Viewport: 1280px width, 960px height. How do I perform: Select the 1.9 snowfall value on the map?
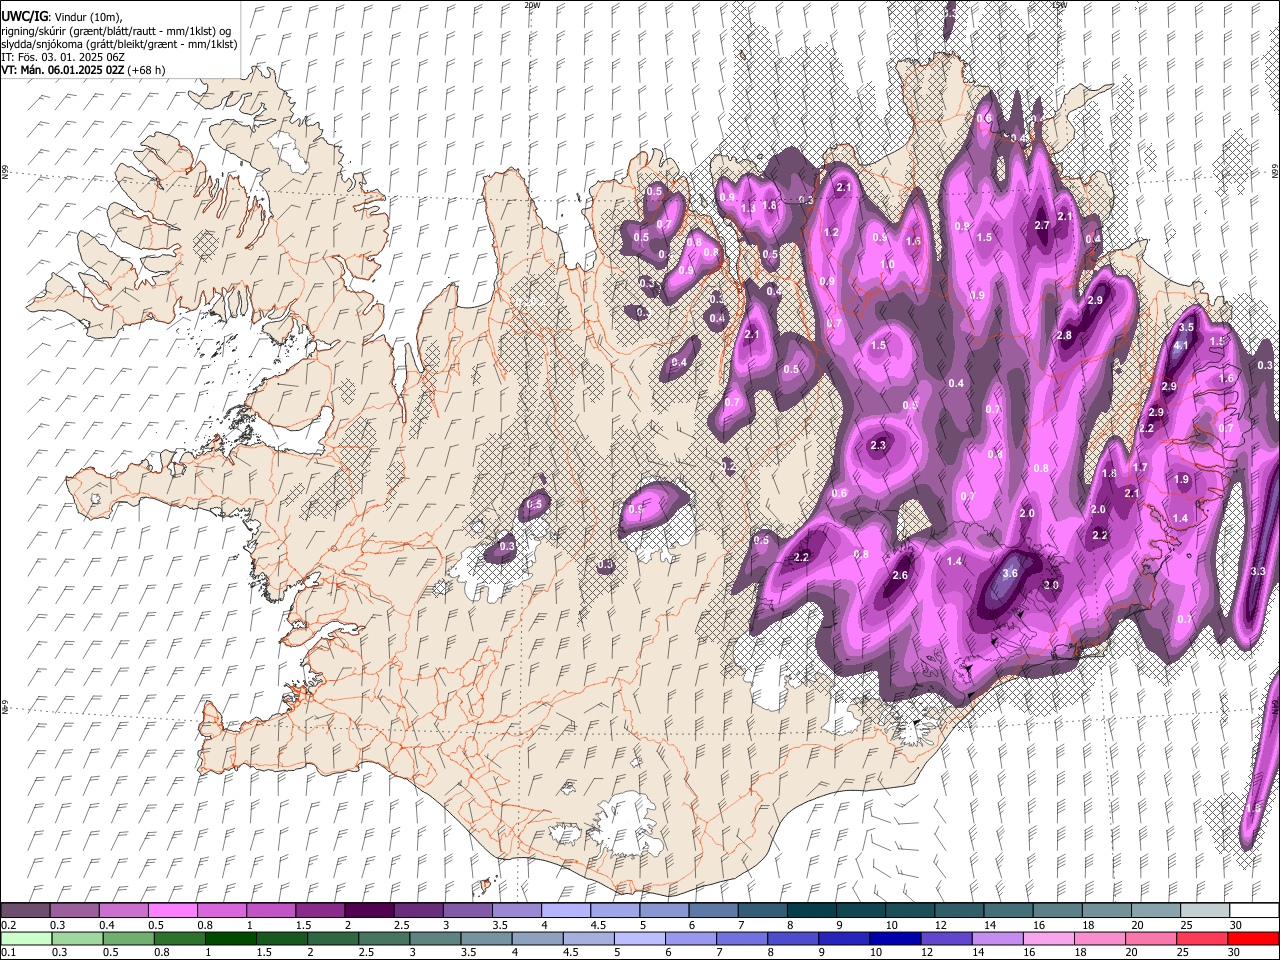point(1182,480)
